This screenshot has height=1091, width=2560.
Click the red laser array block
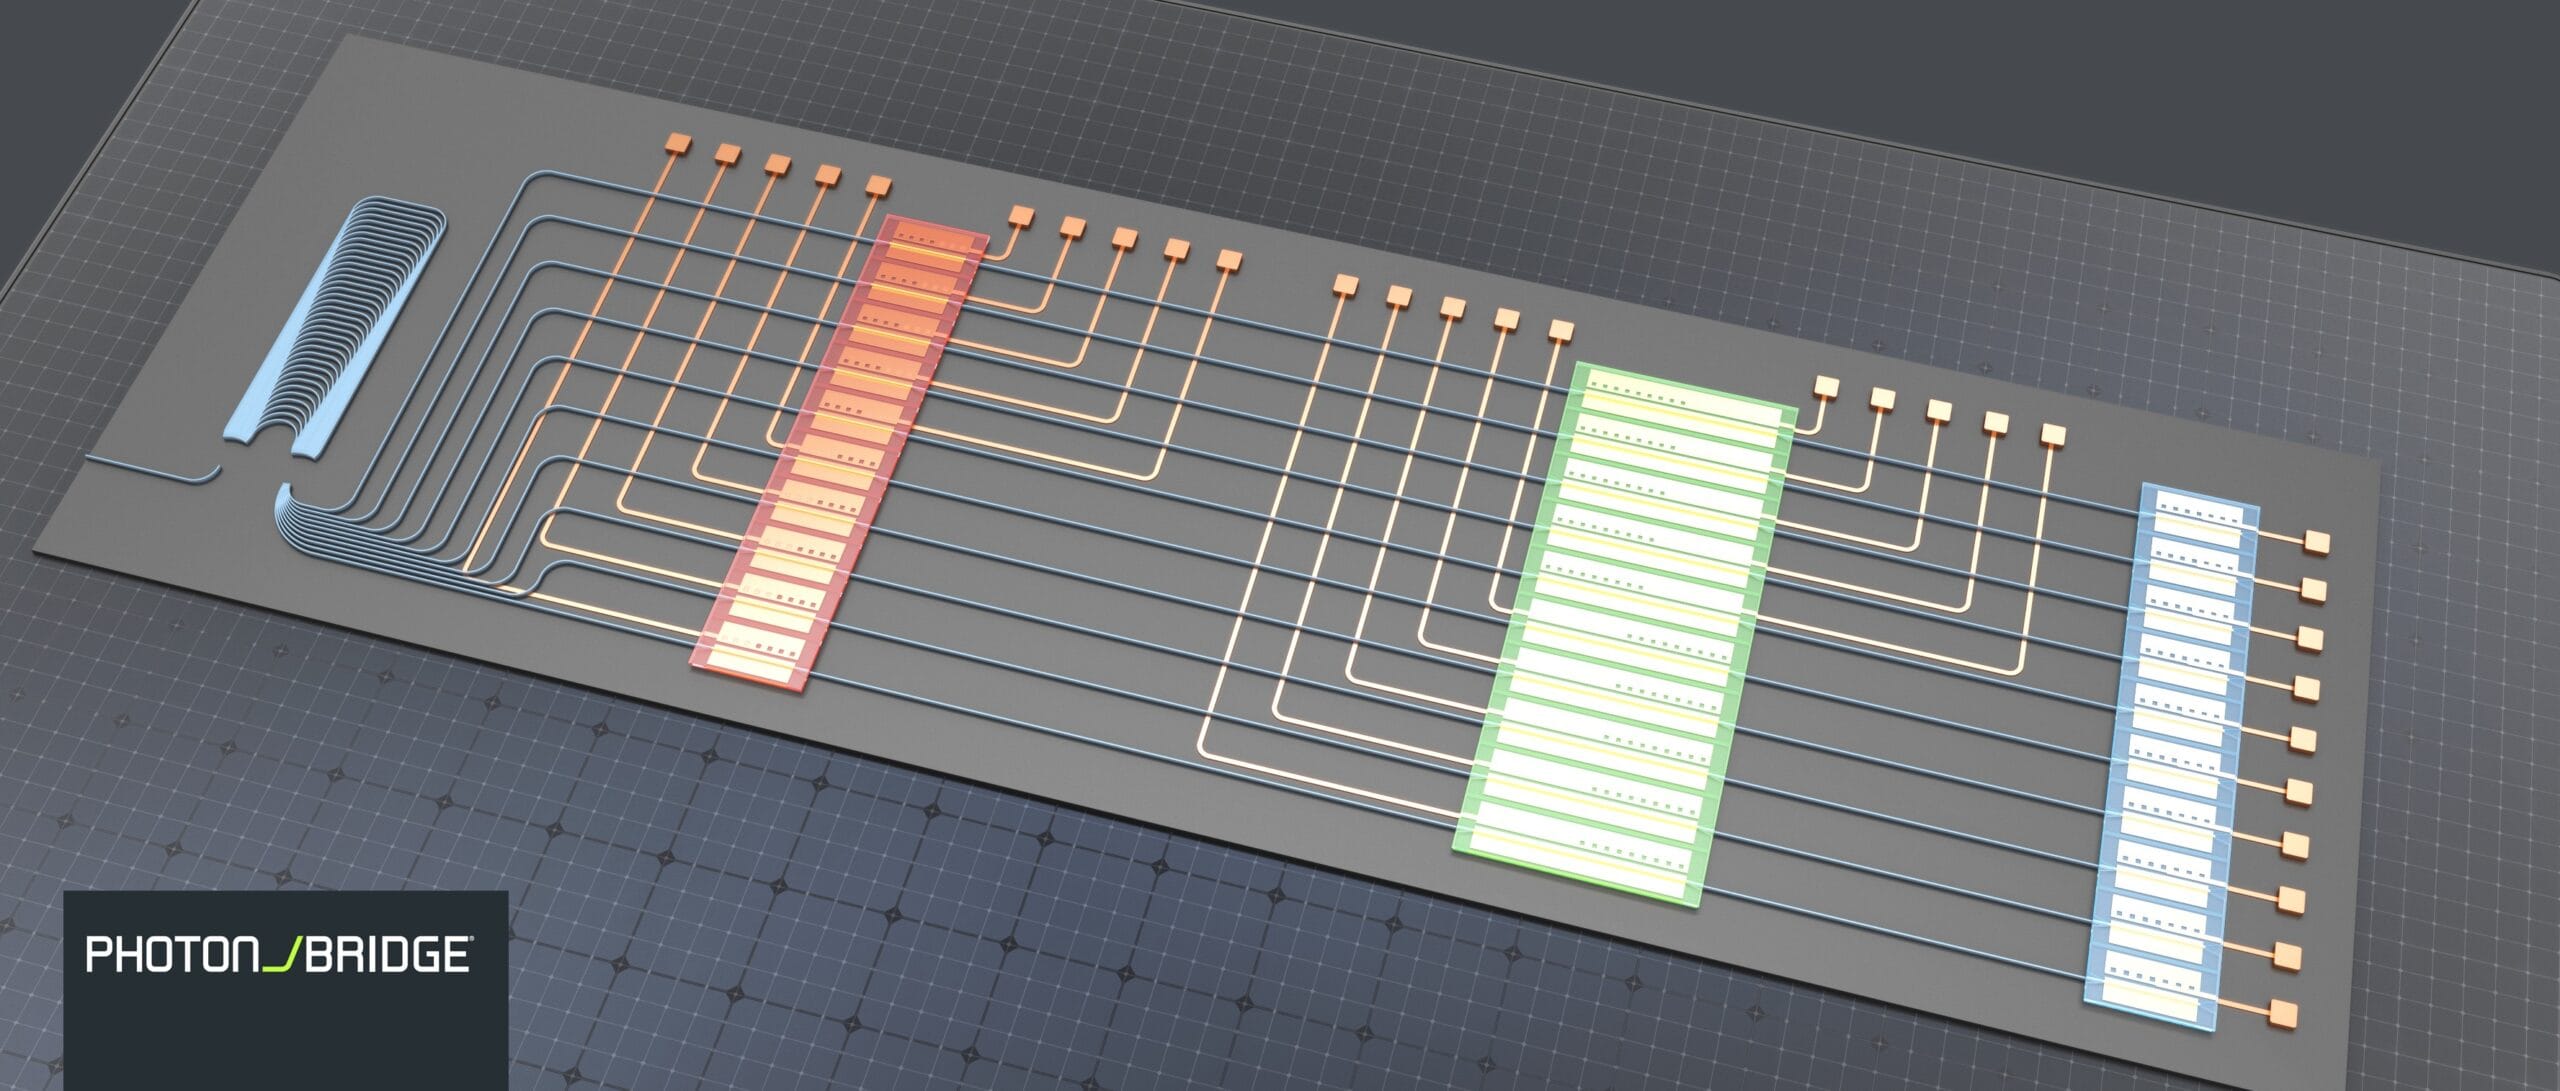pyautogui.click(x=840, y=452)
